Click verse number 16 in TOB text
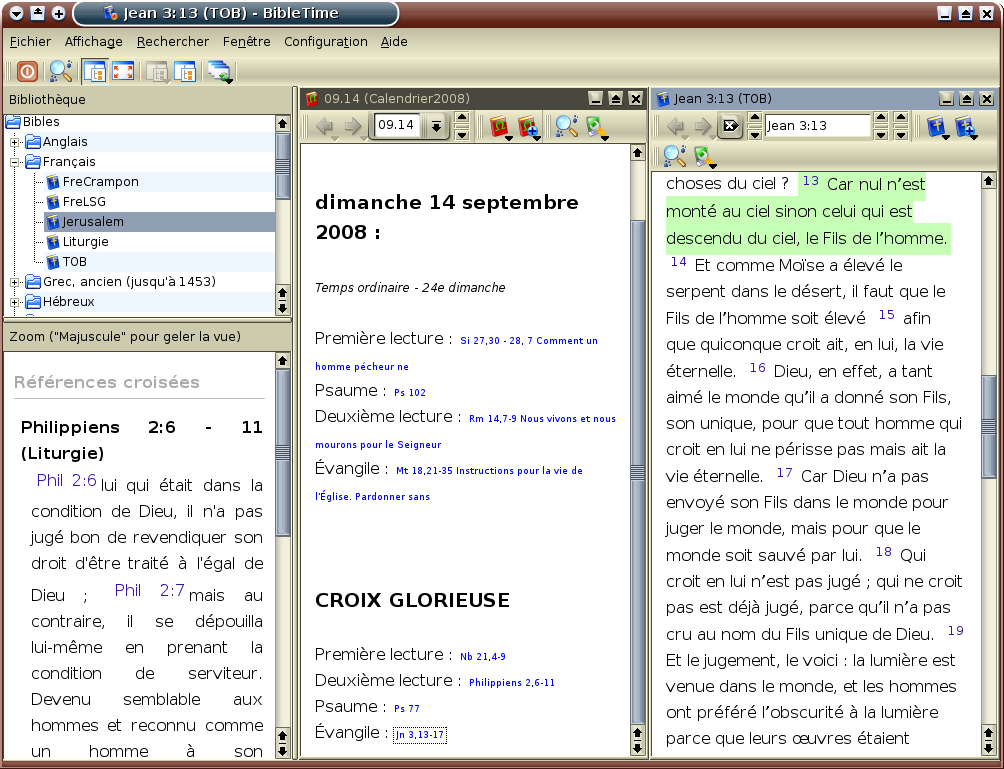 [757, 368]
